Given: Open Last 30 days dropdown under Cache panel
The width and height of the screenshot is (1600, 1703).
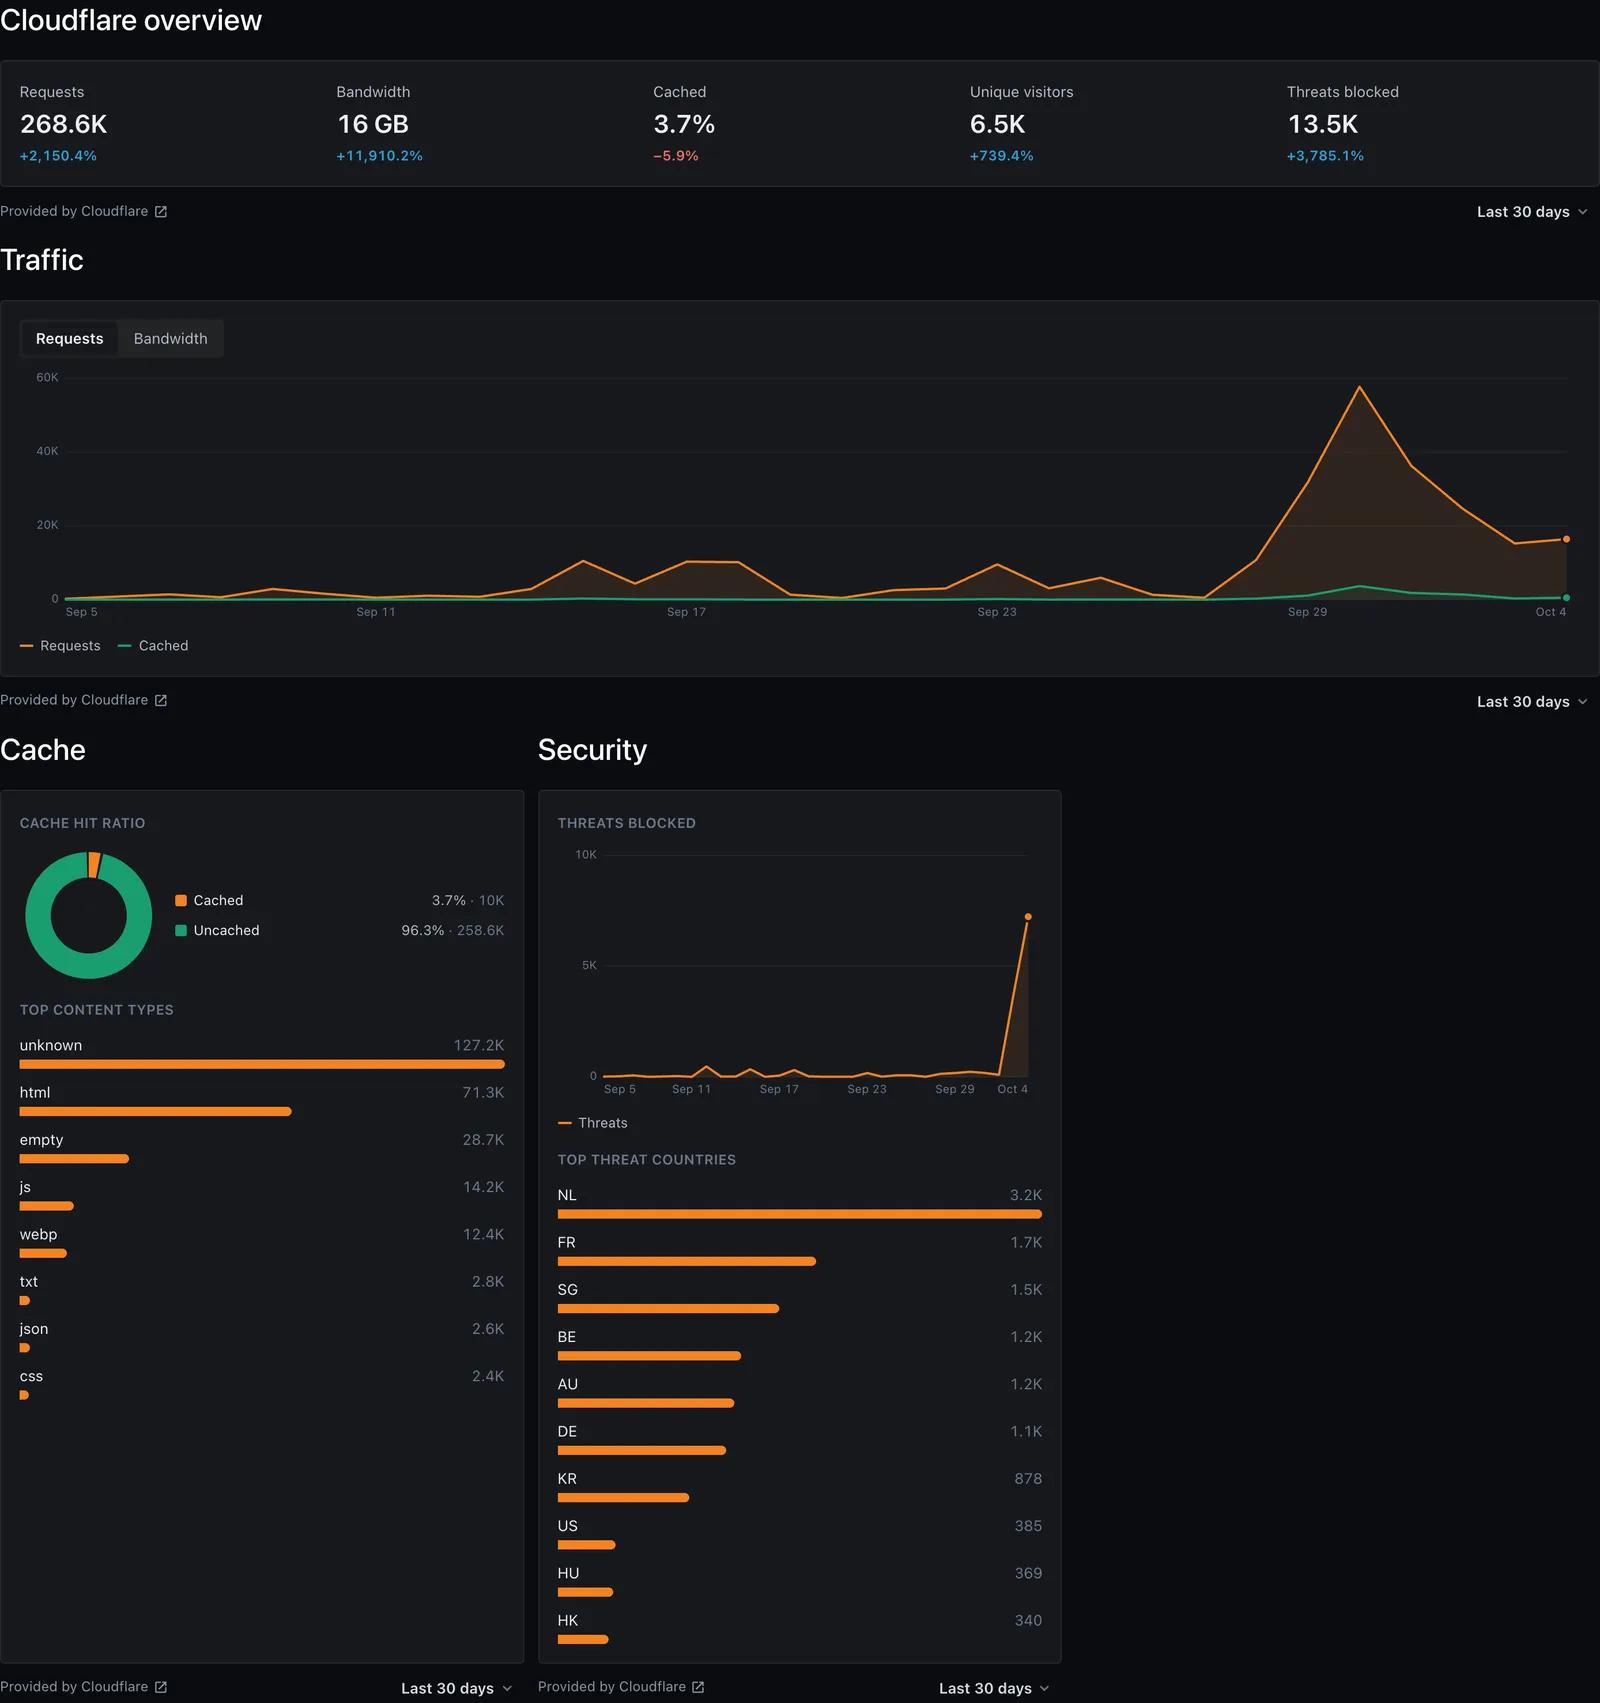Looking at the screenshot, I should pyautogui.click(x=456, y=1688).
